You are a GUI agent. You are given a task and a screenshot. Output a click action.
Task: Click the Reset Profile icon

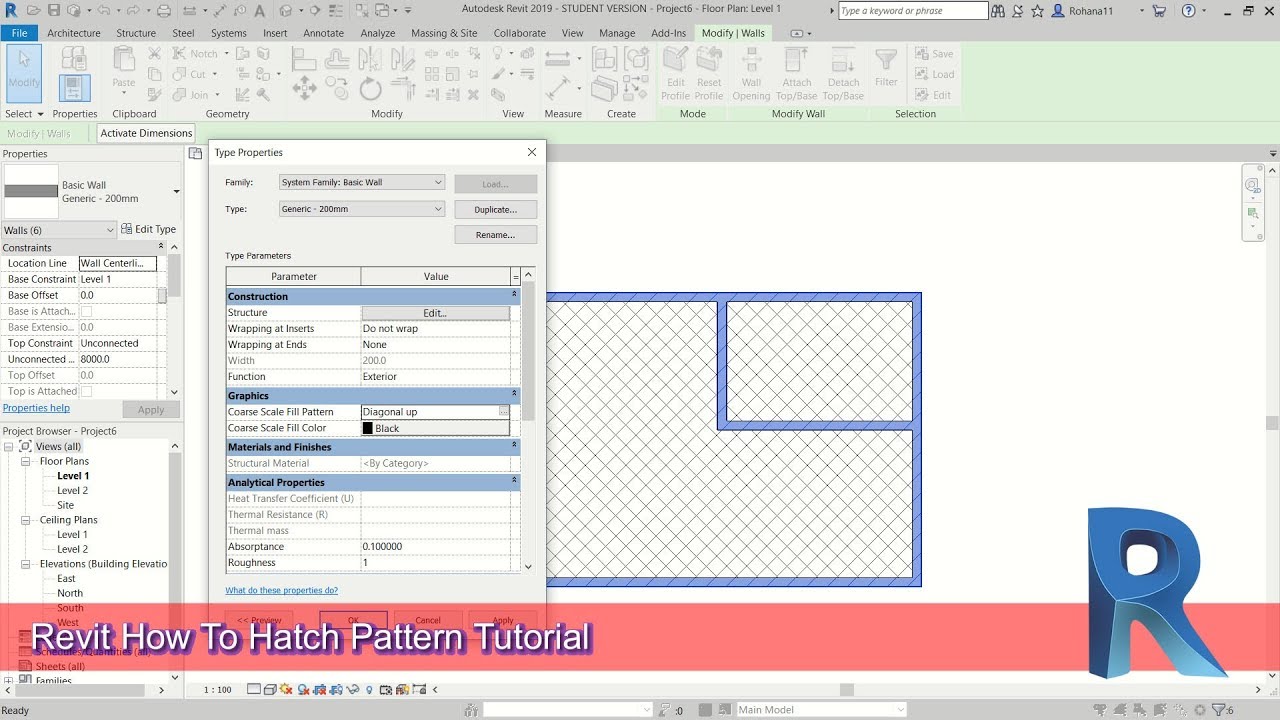coord(709,74)
